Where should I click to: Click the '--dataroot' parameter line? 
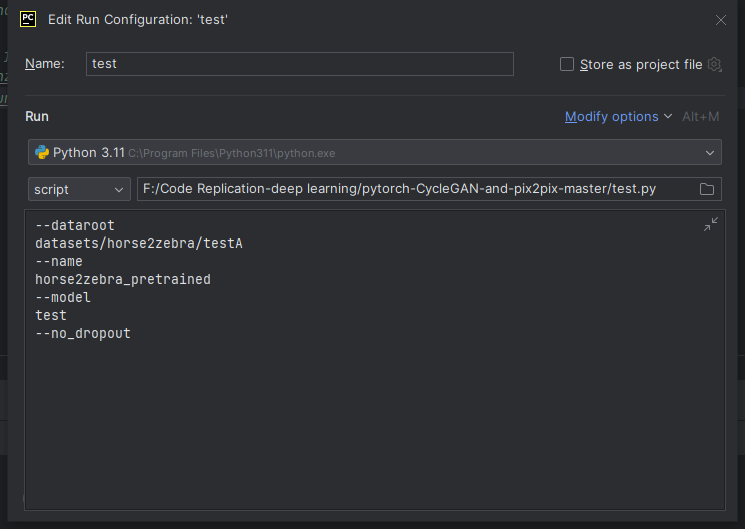click(75, 225)
